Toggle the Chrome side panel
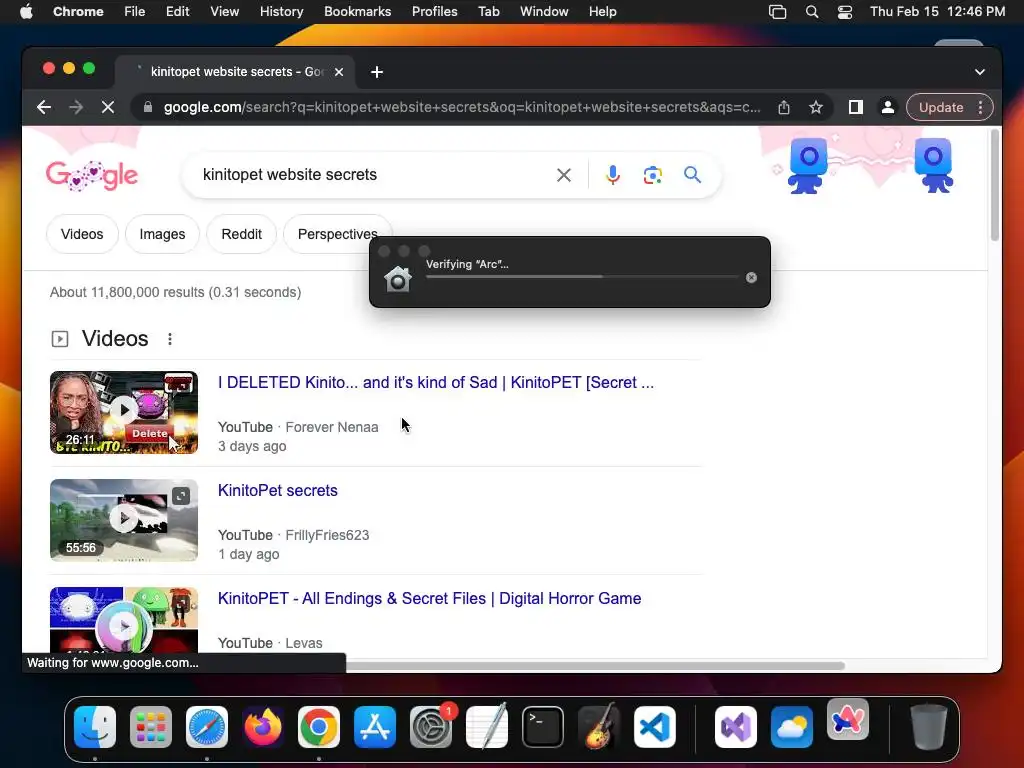The image size is (1024, 768). pos(856,107)
